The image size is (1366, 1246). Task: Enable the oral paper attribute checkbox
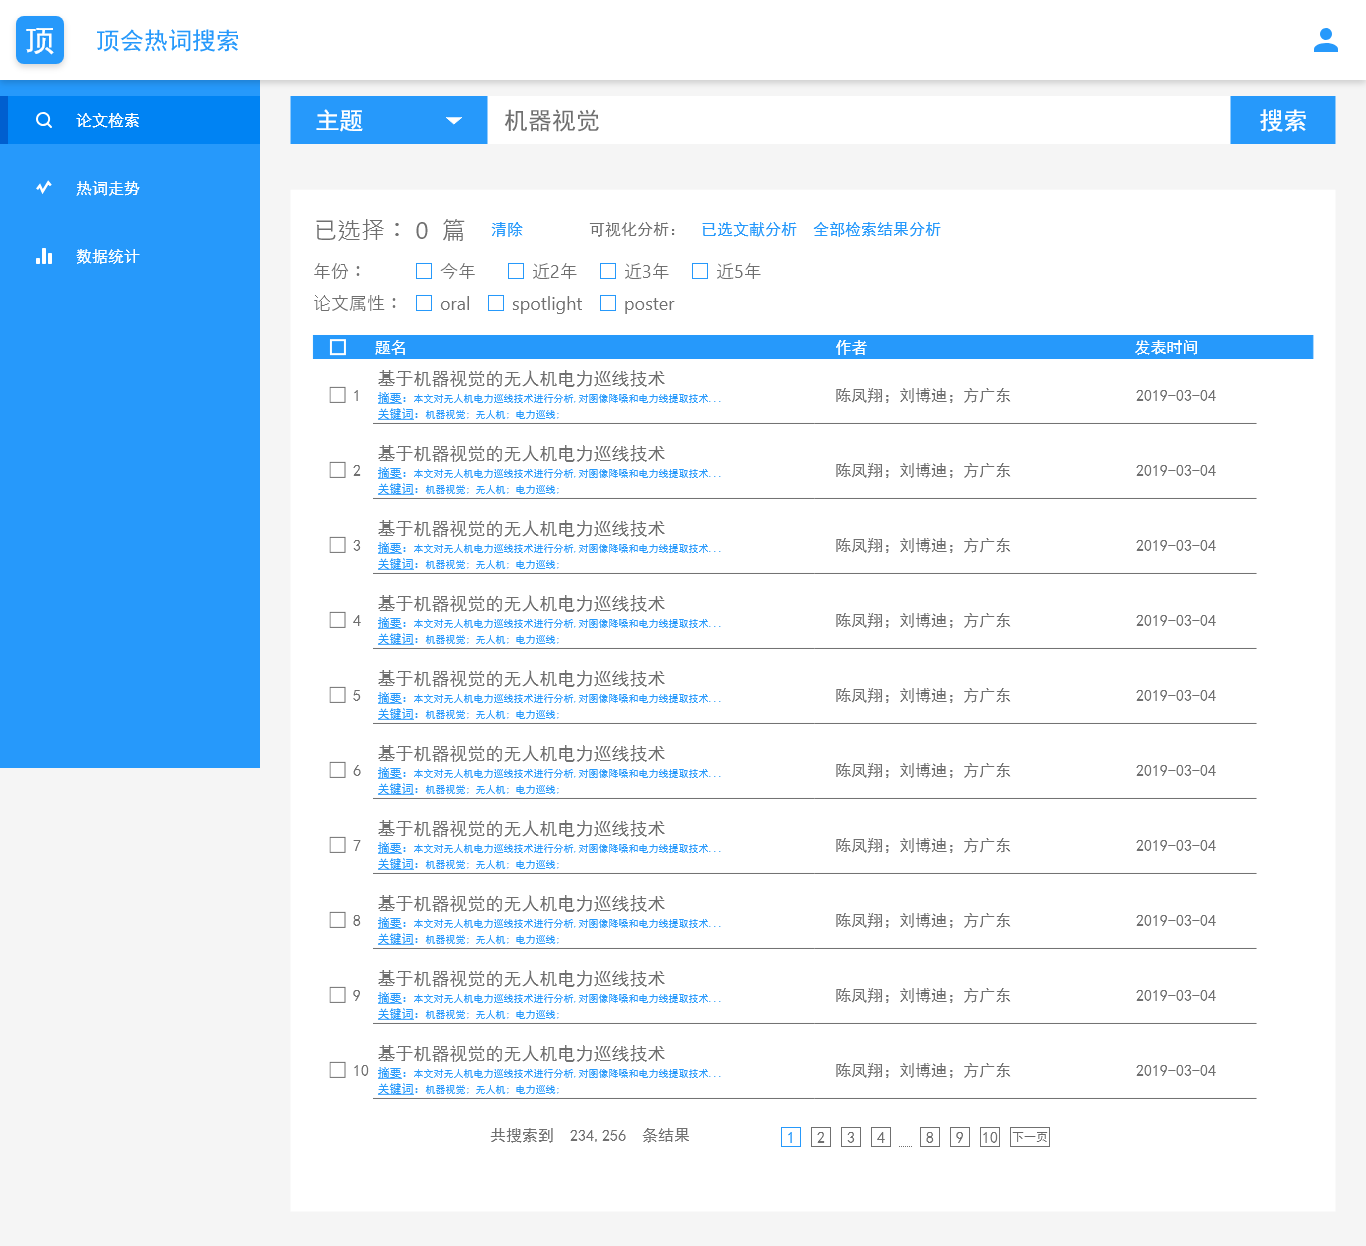(424, 303)
